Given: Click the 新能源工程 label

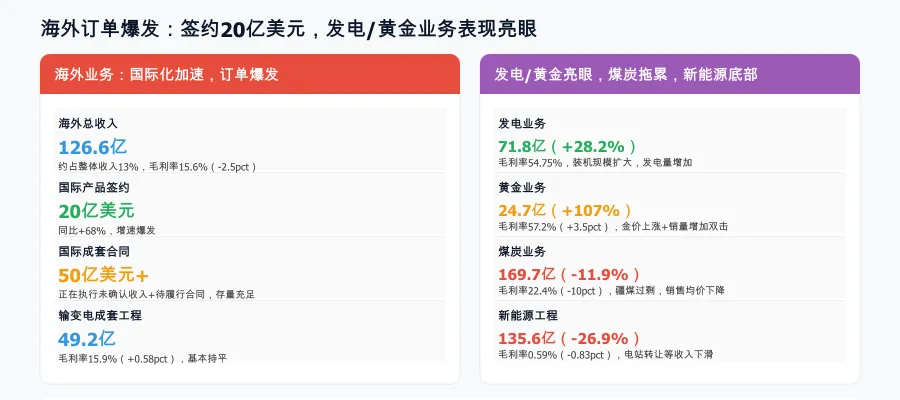Looking at the screenshot, I should pos(528,315).
